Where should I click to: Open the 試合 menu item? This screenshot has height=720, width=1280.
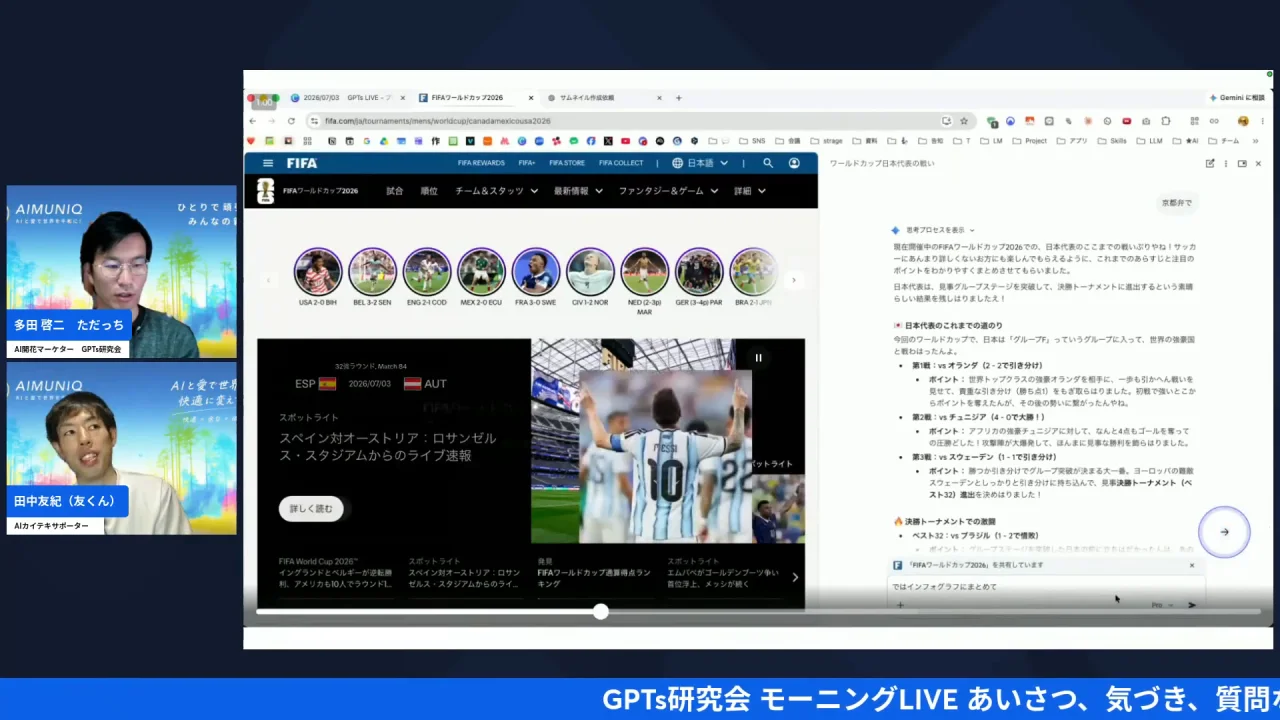[395, 191]
